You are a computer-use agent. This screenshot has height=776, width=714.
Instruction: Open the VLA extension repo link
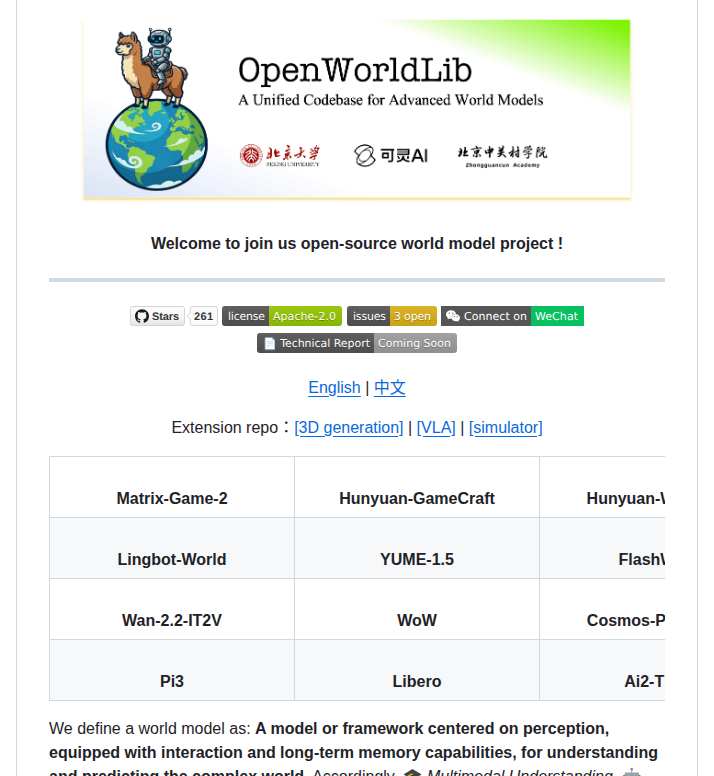coord(436,428)
